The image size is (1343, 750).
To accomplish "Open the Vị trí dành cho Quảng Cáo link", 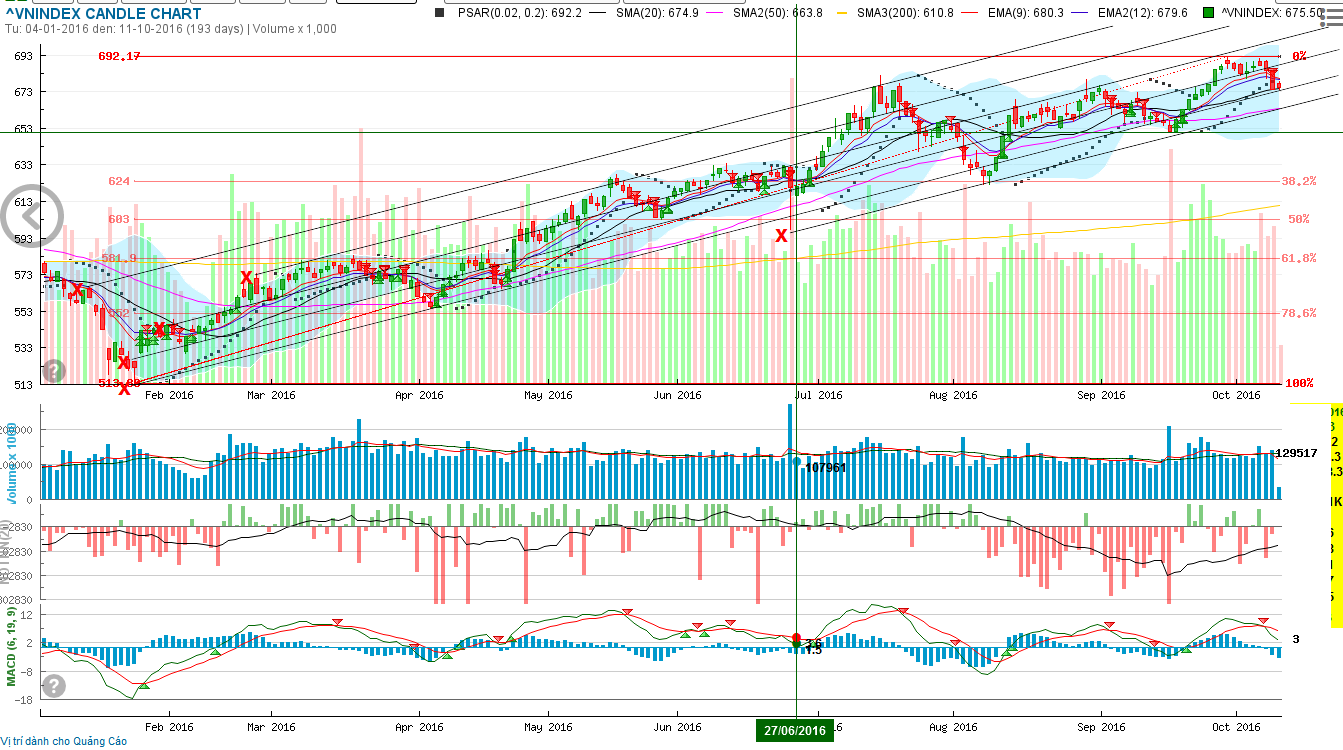I will [64, 741].
